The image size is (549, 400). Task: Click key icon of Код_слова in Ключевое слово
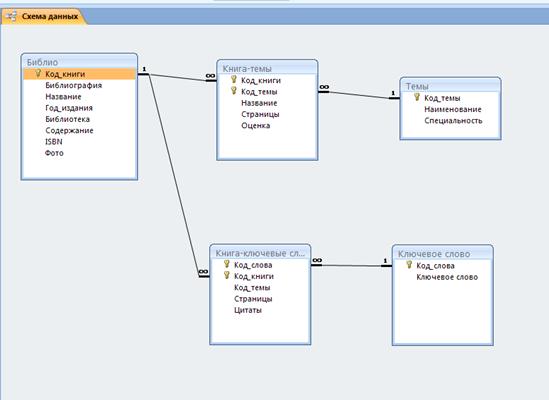[409, 265]
